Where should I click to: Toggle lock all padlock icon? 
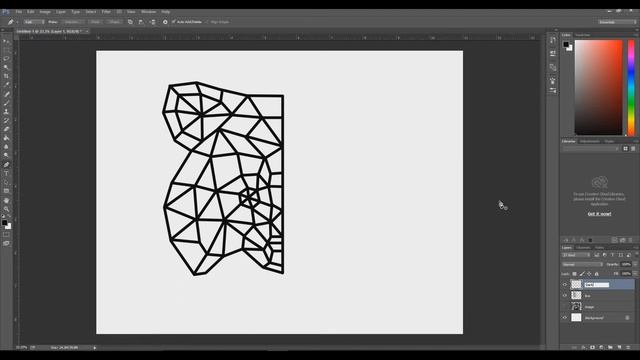click(596, 274)
